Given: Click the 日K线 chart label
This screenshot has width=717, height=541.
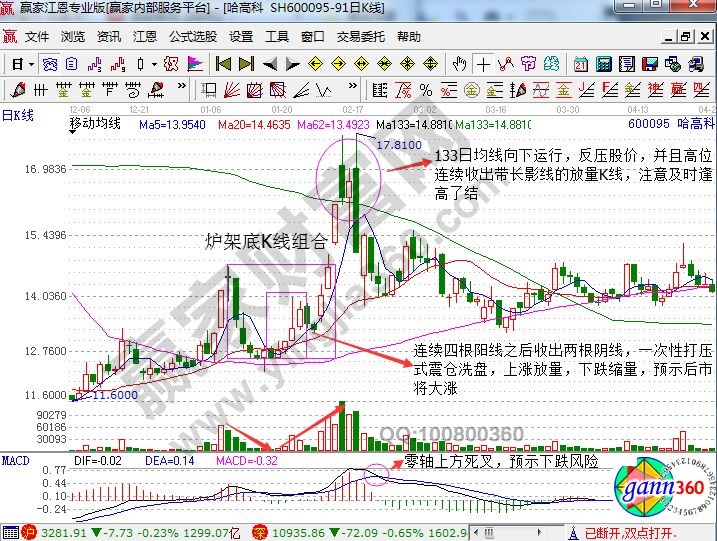Looking at the screenshot, I should click(17, 116).
